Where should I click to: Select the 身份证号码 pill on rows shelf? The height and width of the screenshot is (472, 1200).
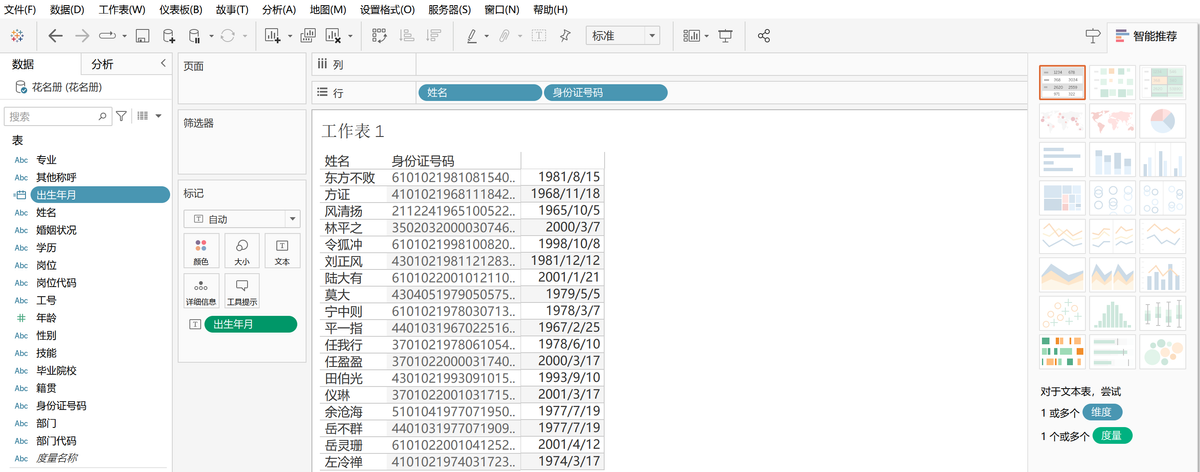(x=606, y=92)
